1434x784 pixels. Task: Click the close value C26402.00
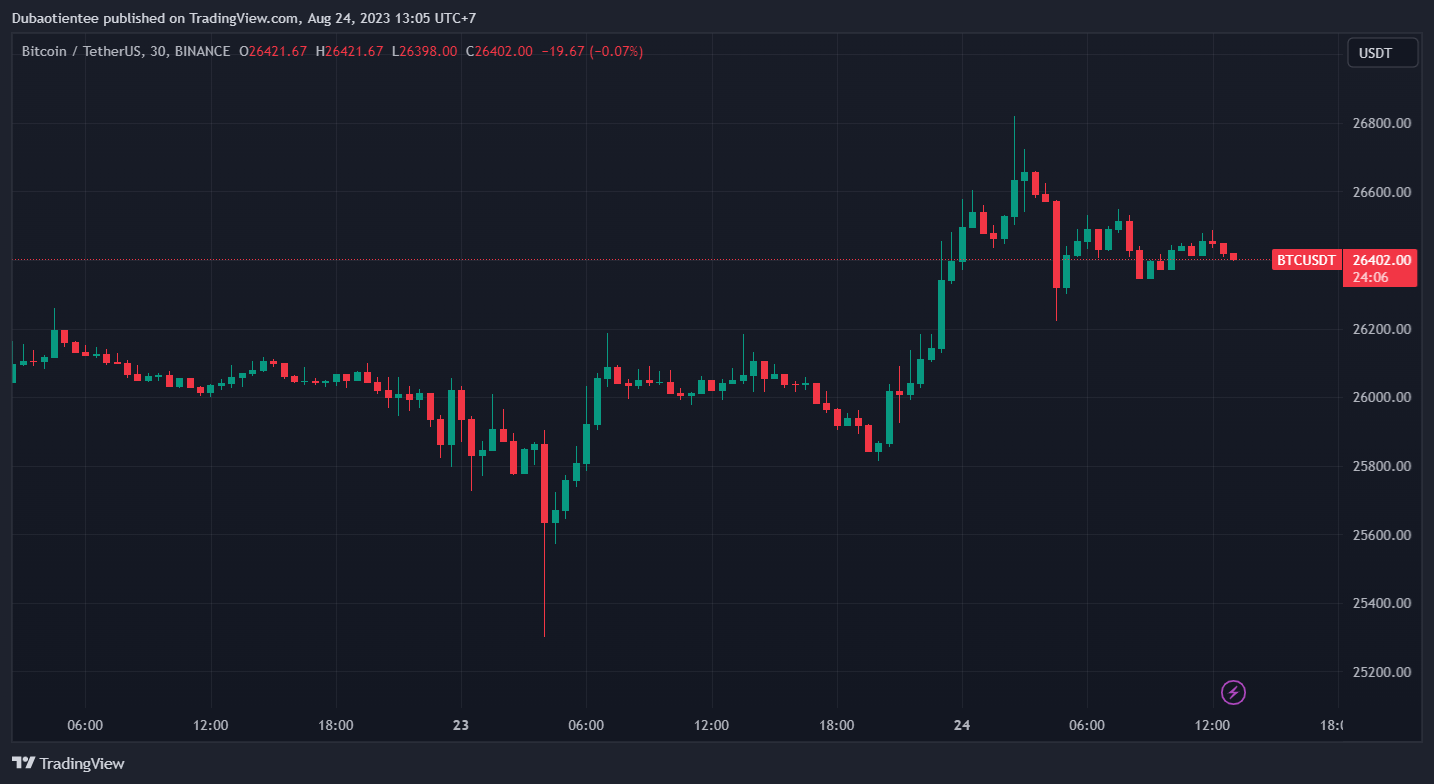pos(503,51)
